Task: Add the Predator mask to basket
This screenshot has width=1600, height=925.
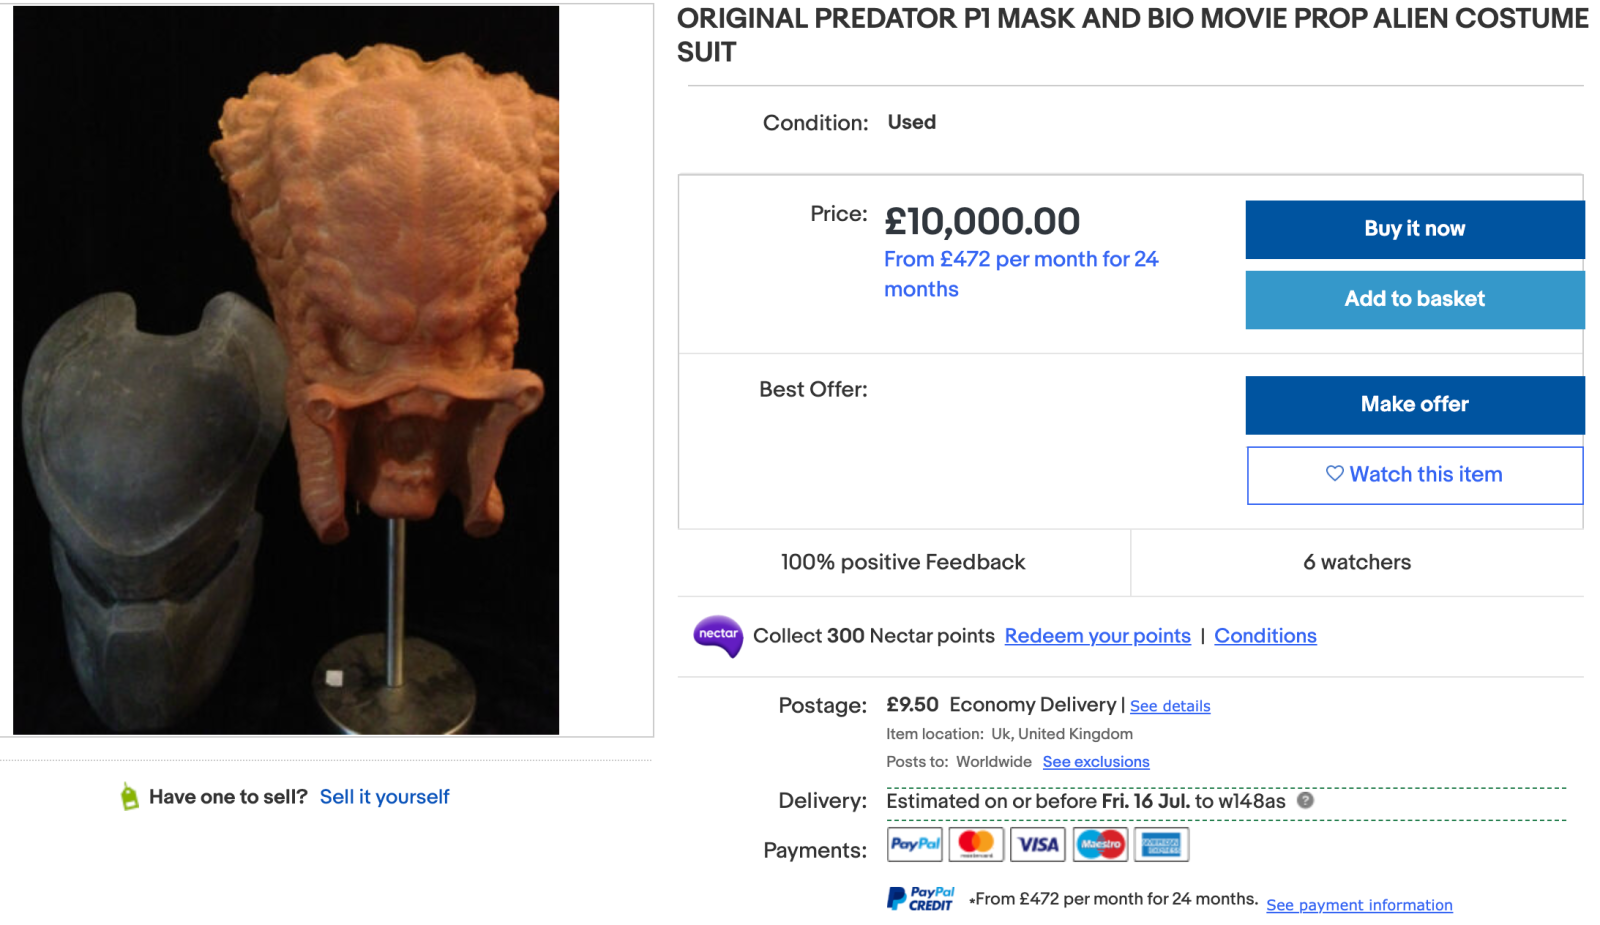Action: click(1414, 299)
